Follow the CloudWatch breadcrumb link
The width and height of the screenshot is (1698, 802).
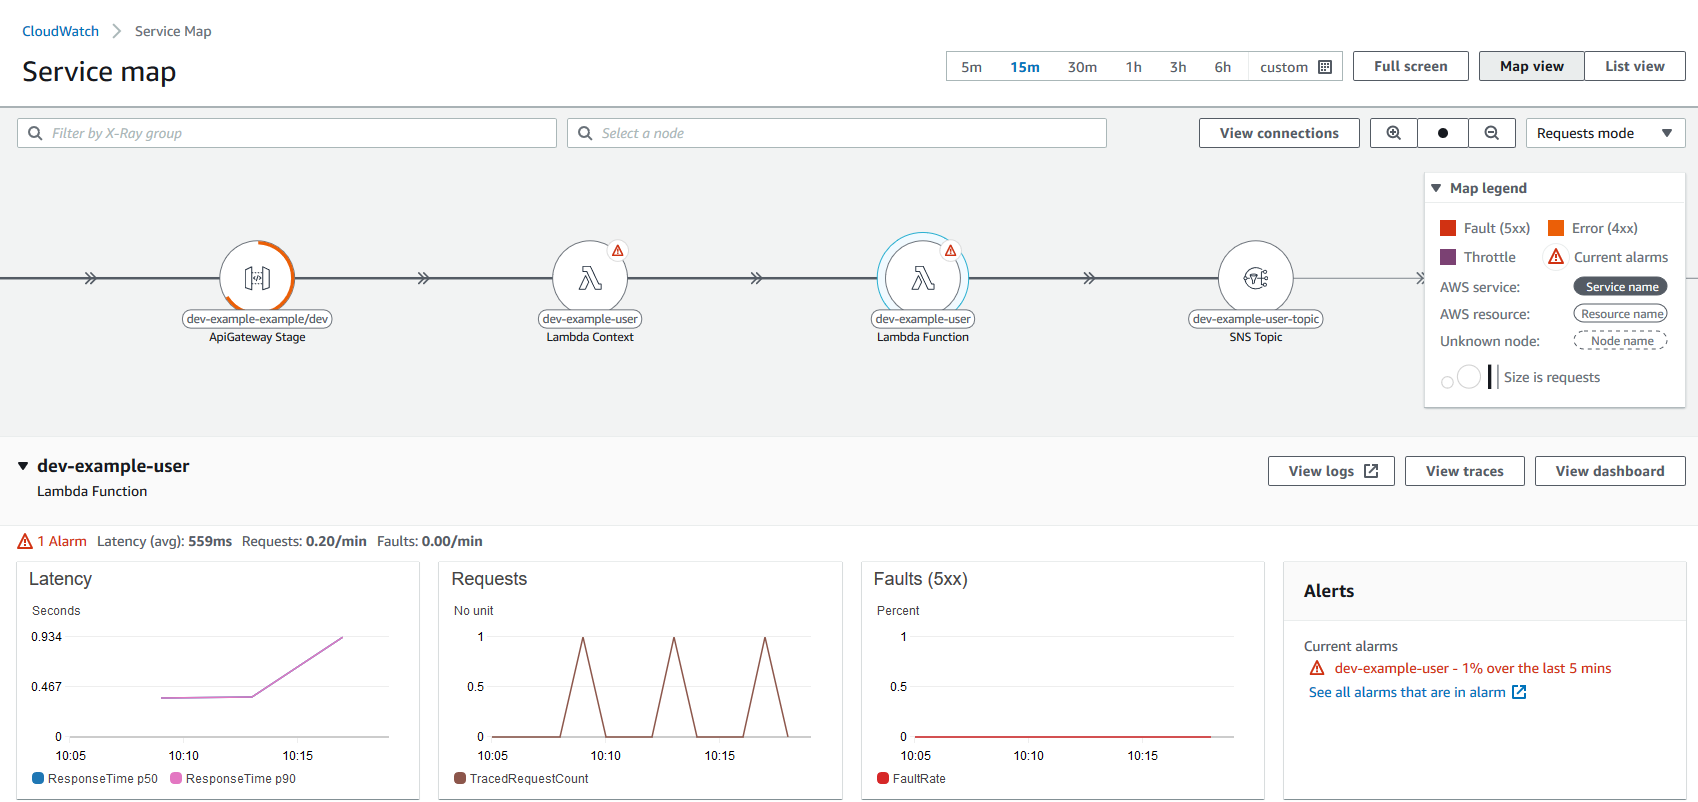point(60,31)
